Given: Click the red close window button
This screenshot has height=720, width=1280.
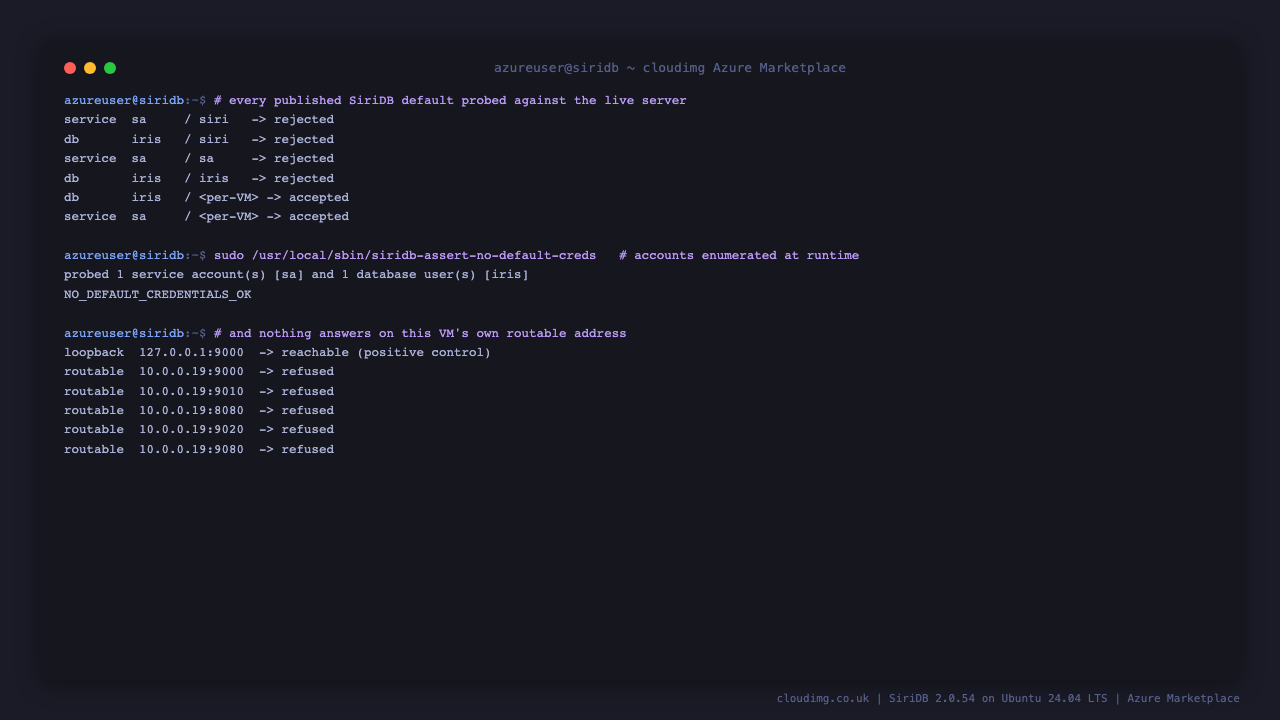Looking at the screenshot, I should [x=70, y=68].
